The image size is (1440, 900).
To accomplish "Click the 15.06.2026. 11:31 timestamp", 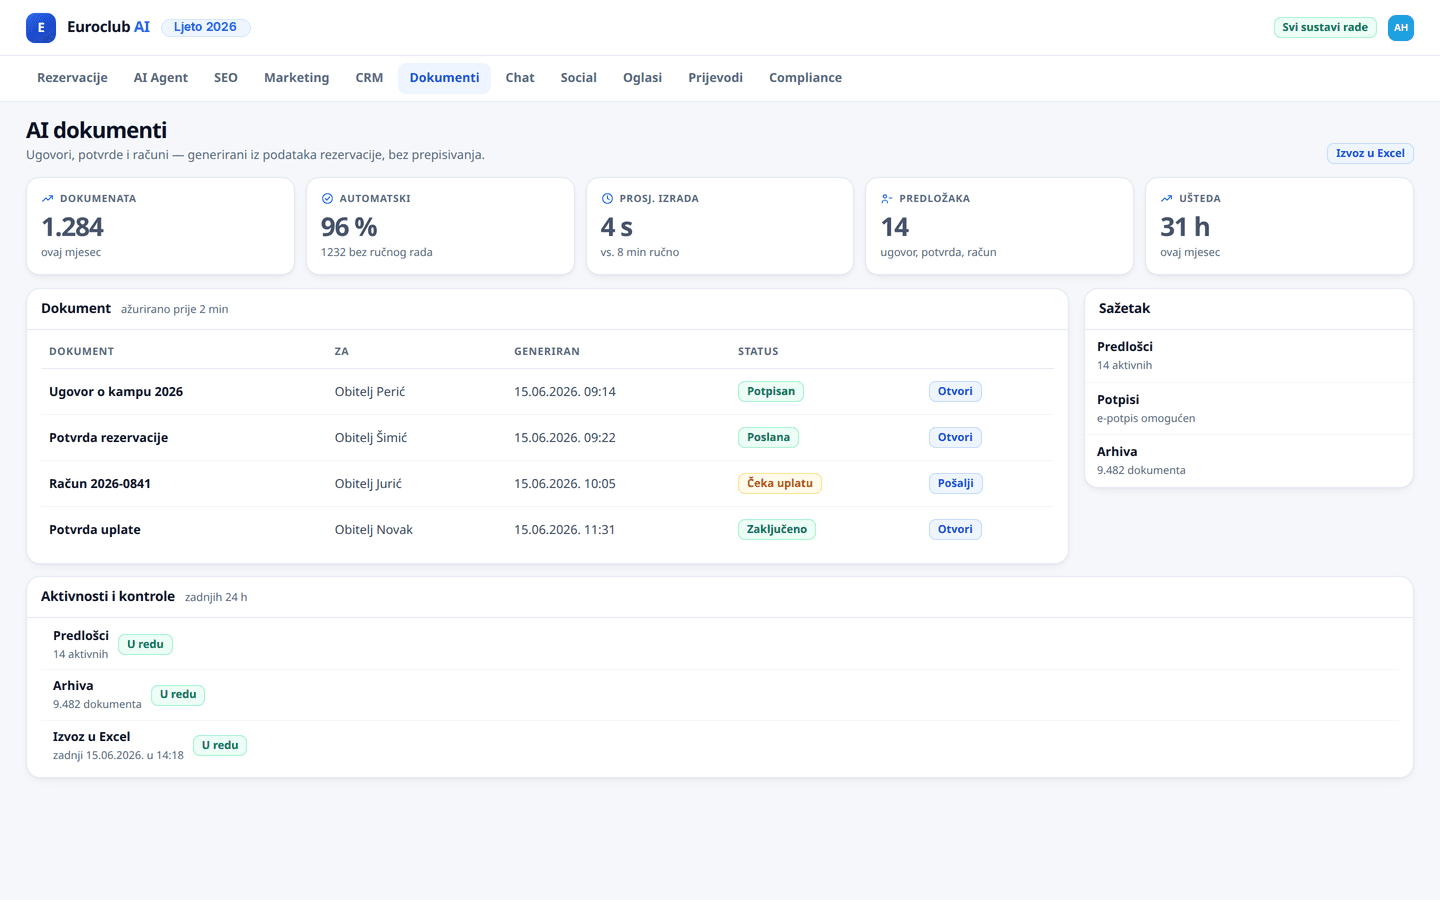I will pos(565,530).
